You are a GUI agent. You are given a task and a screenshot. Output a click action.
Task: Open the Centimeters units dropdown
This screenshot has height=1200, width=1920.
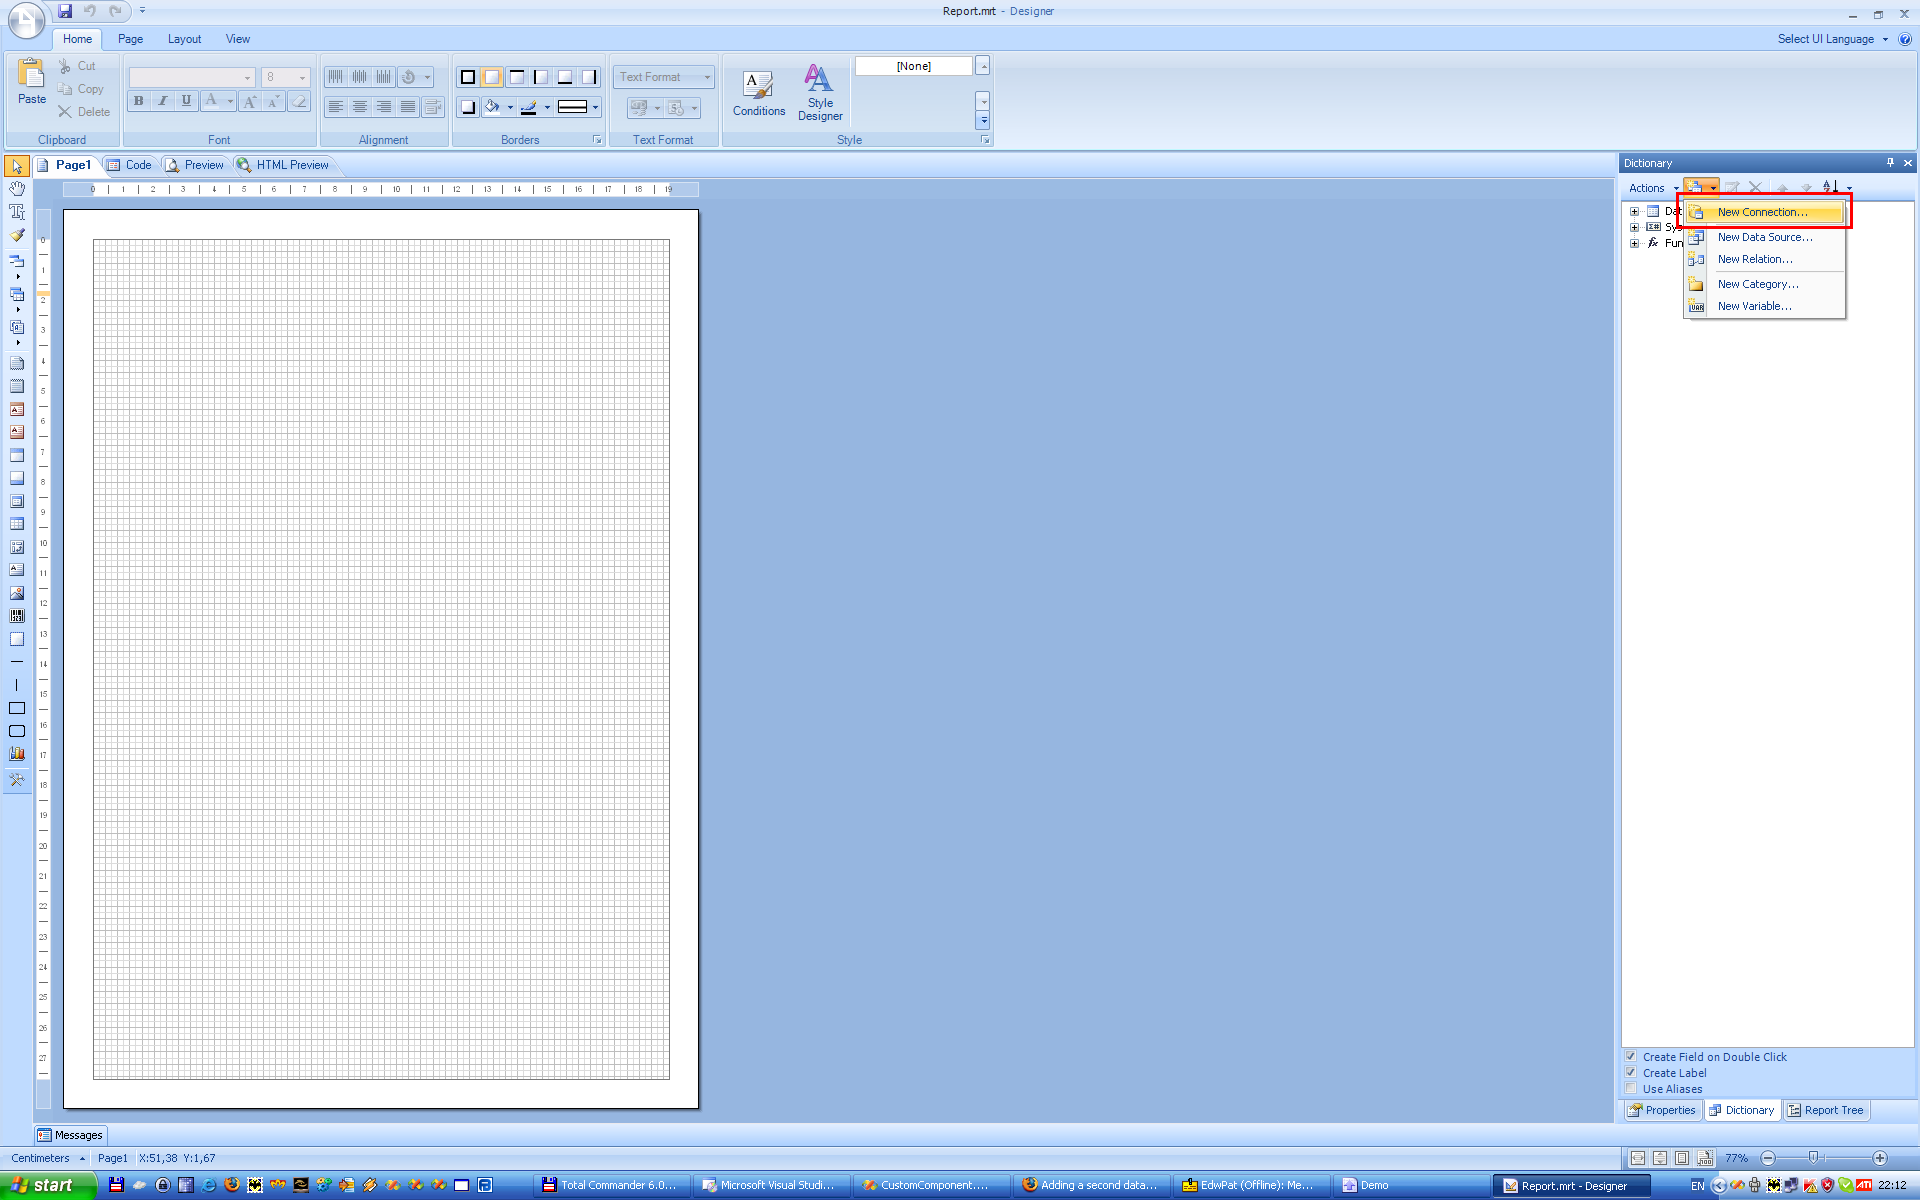[x=47, y=1158]
